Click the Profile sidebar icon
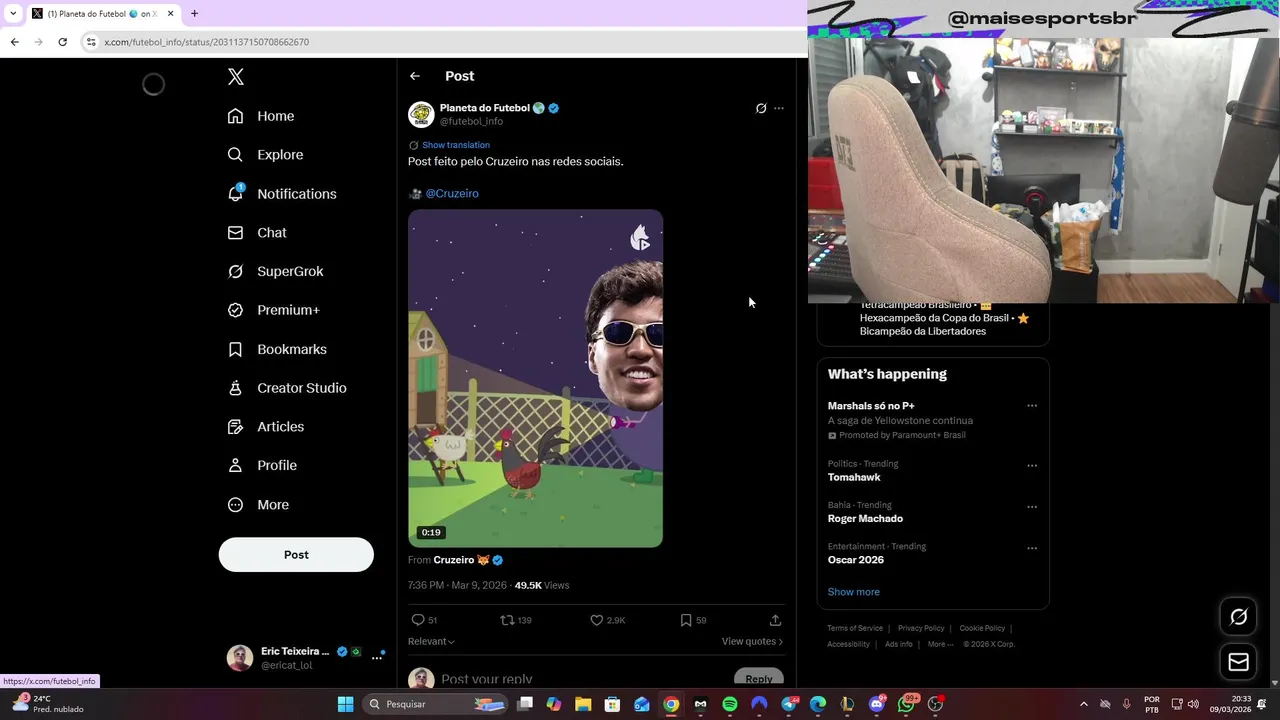Screen dimensions: 1280x720 pyautogui.click(x=235, y=466)
